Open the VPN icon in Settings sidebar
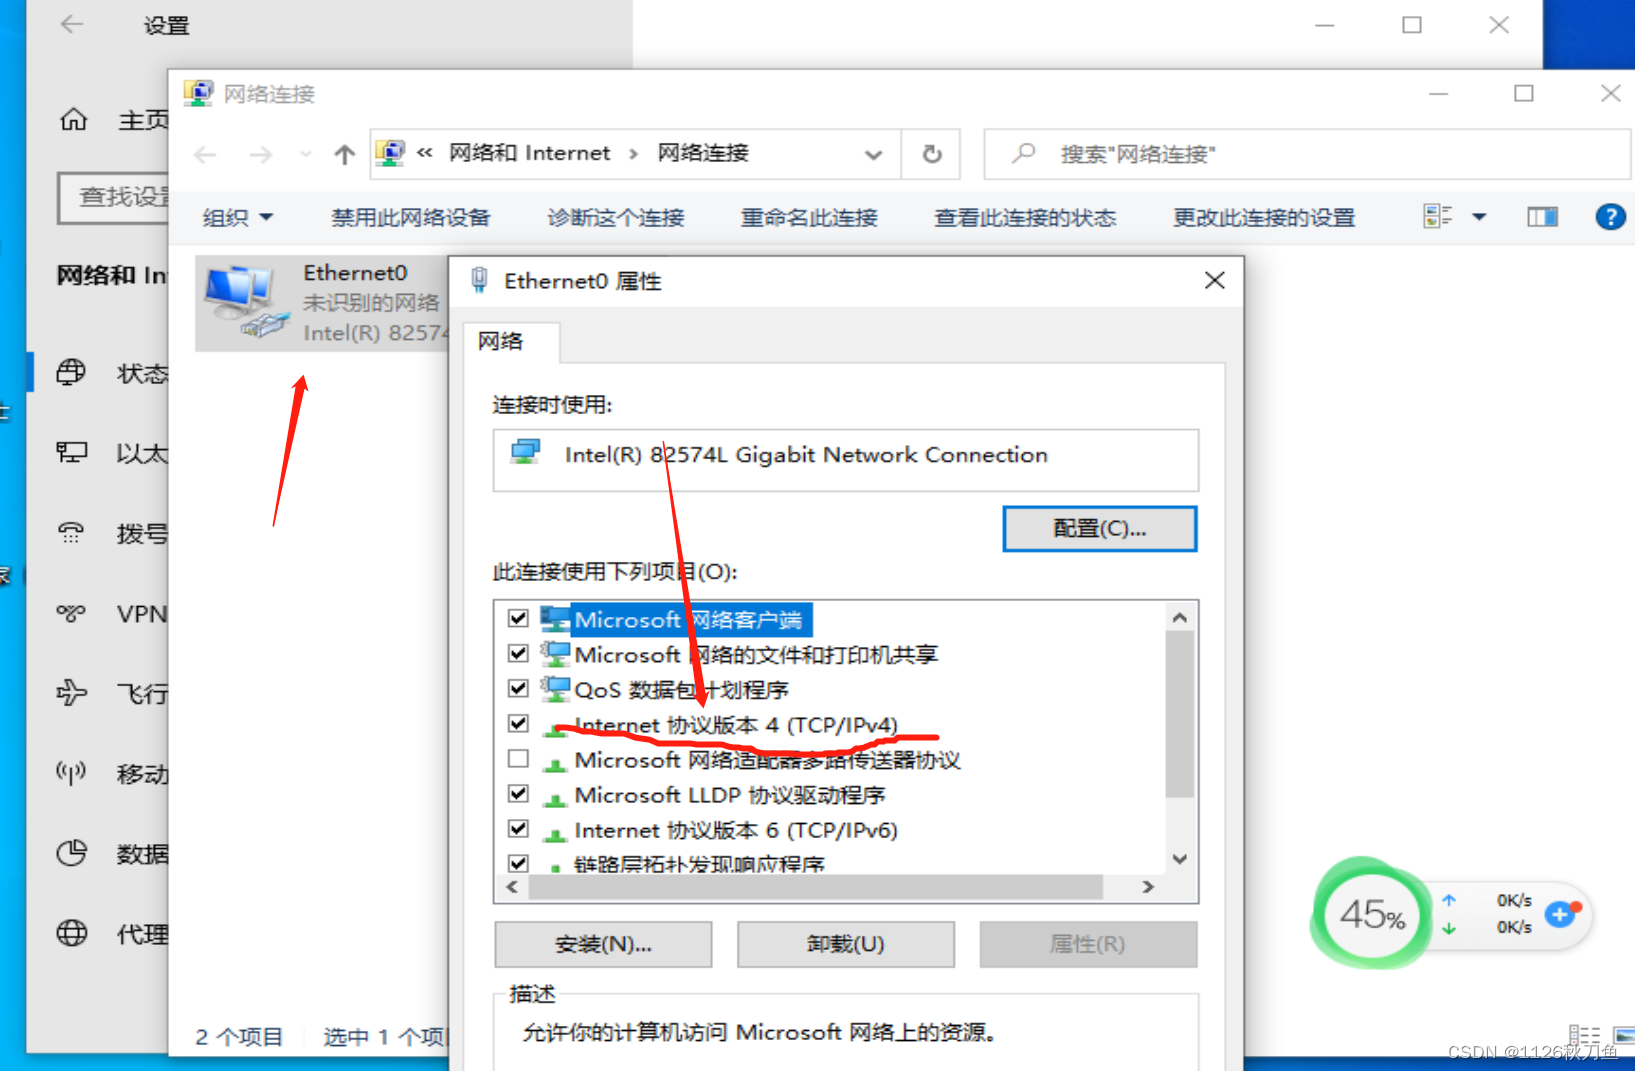Image resolution: width=1635 pixels, height=1071 pixels. pyautogui.click(x=71, y=613)
